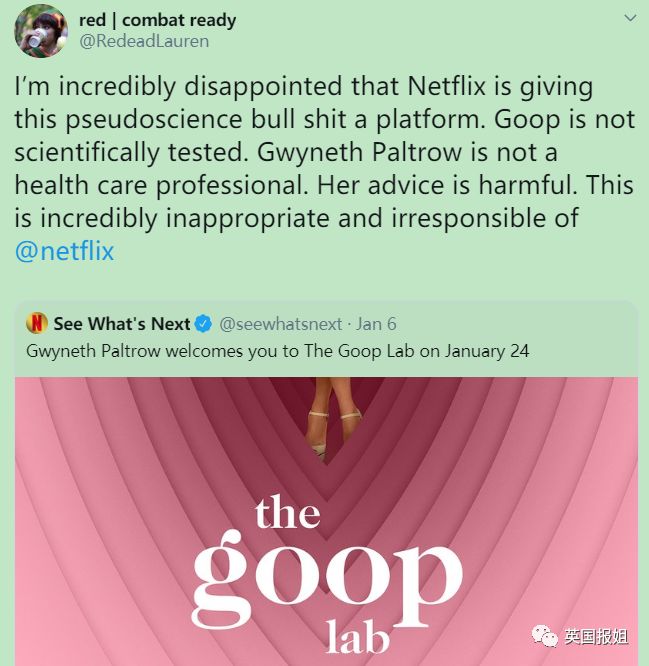Click the WeChat watermark logo icon

pyautogui.click(x=545, y=636)
